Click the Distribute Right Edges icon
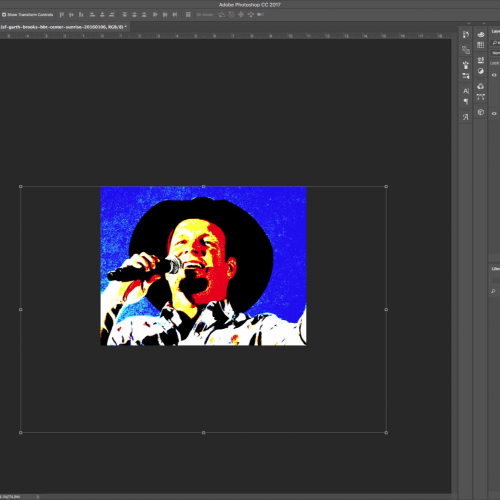This screenshot has height=500, width=500. 175,15
